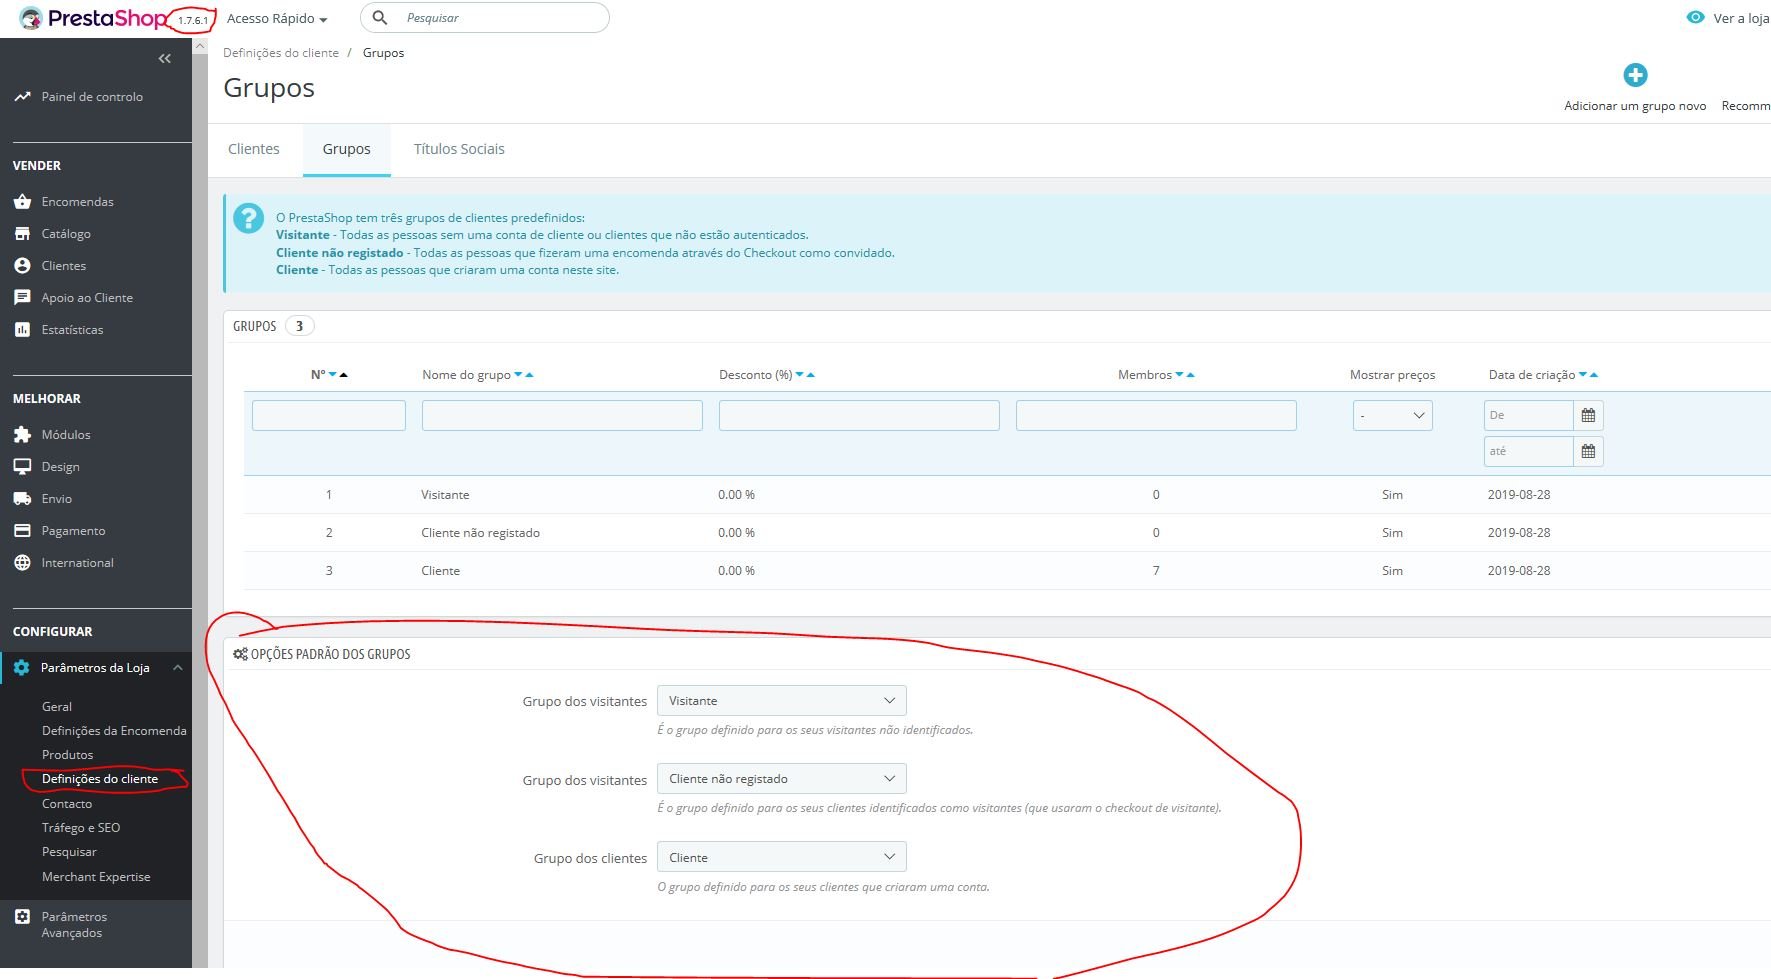Click the Painel de controlo trend icon
The width and height of the screenshot is (1771, 979).
point(22,97)
